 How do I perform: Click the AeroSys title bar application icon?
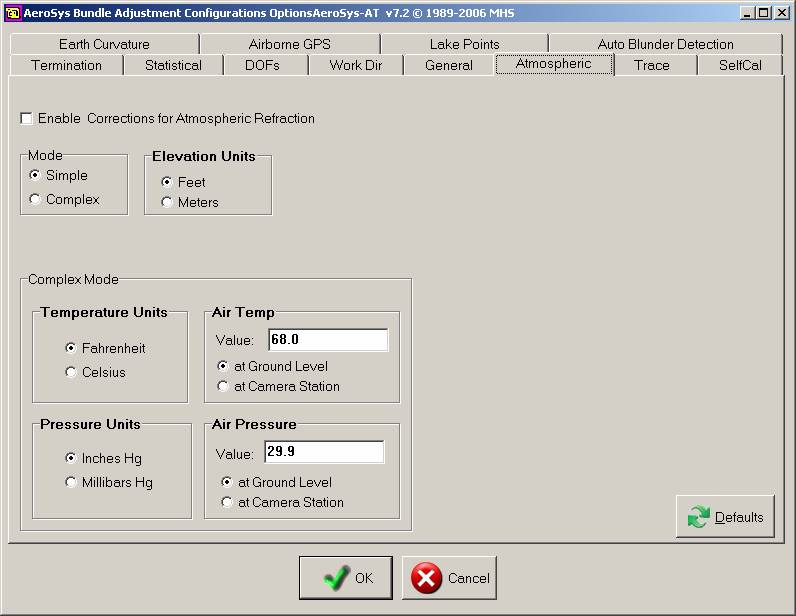(x=12, y=13)
